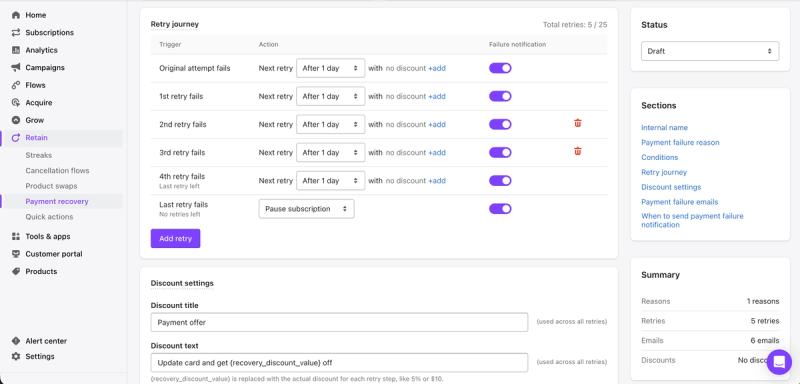The image size is (800, 384).
Task: Toggle failure notification for Last retry fails
Action: coord(500,209)
